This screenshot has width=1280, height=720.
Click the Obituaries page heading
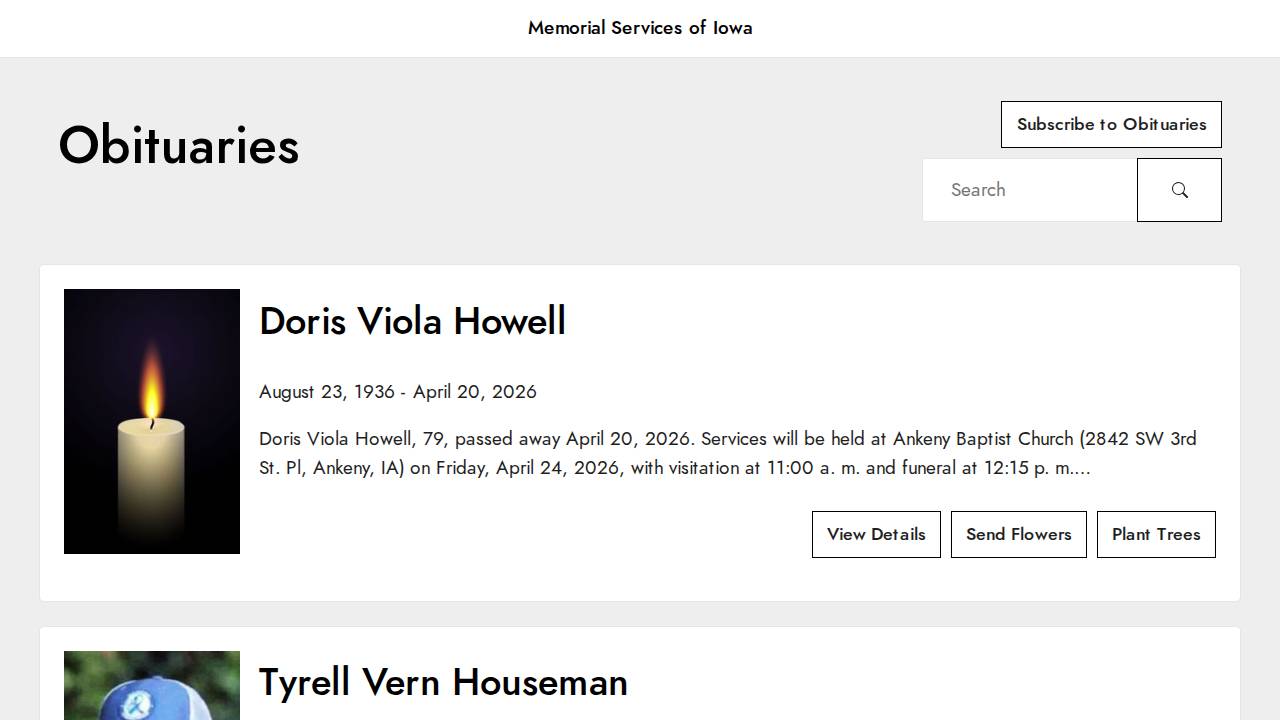pyautogui.click(x=179, y=145)
